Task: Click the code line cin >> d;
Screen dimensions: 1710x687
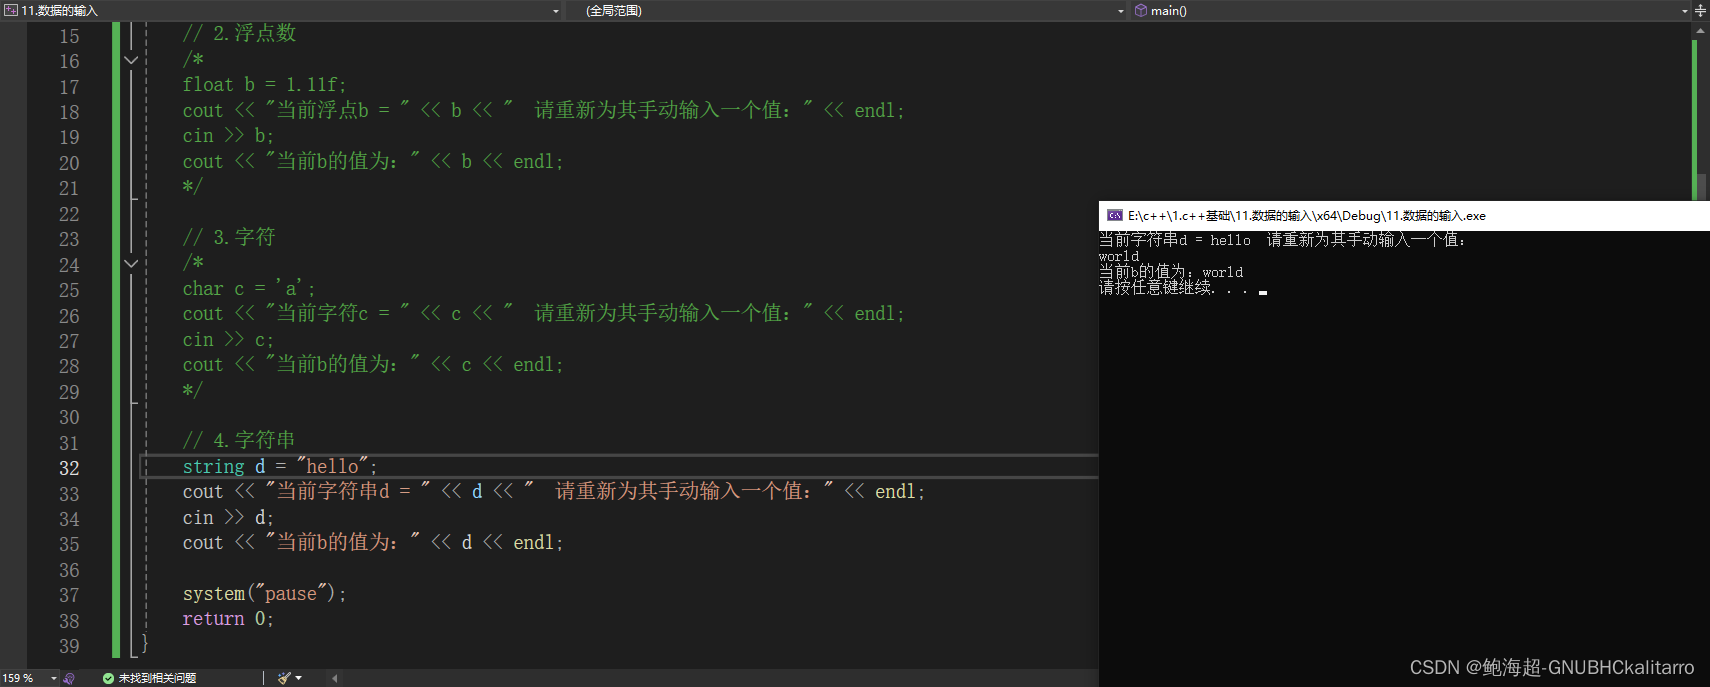Action: pyautogui.click(x=228, y=517)
